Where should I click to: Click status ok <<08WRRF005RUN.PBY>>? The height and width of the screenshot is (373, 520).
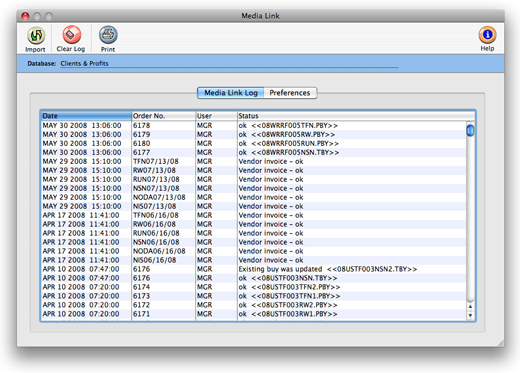[x=289, y=144]
